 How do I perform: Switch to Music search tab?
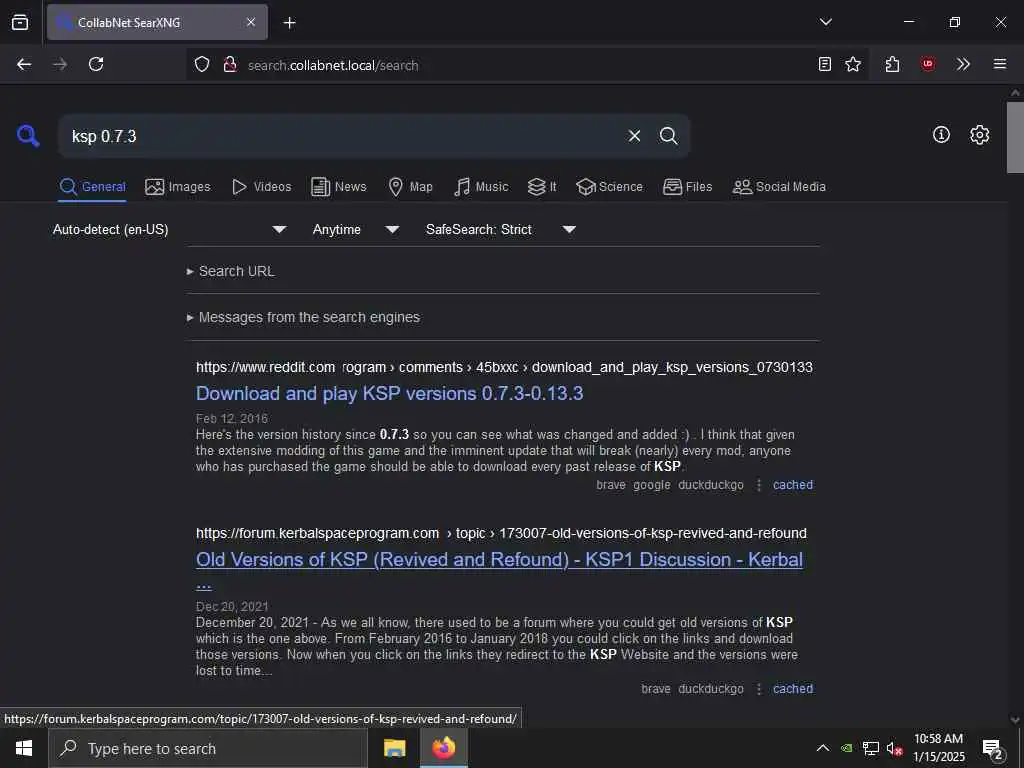481,187
